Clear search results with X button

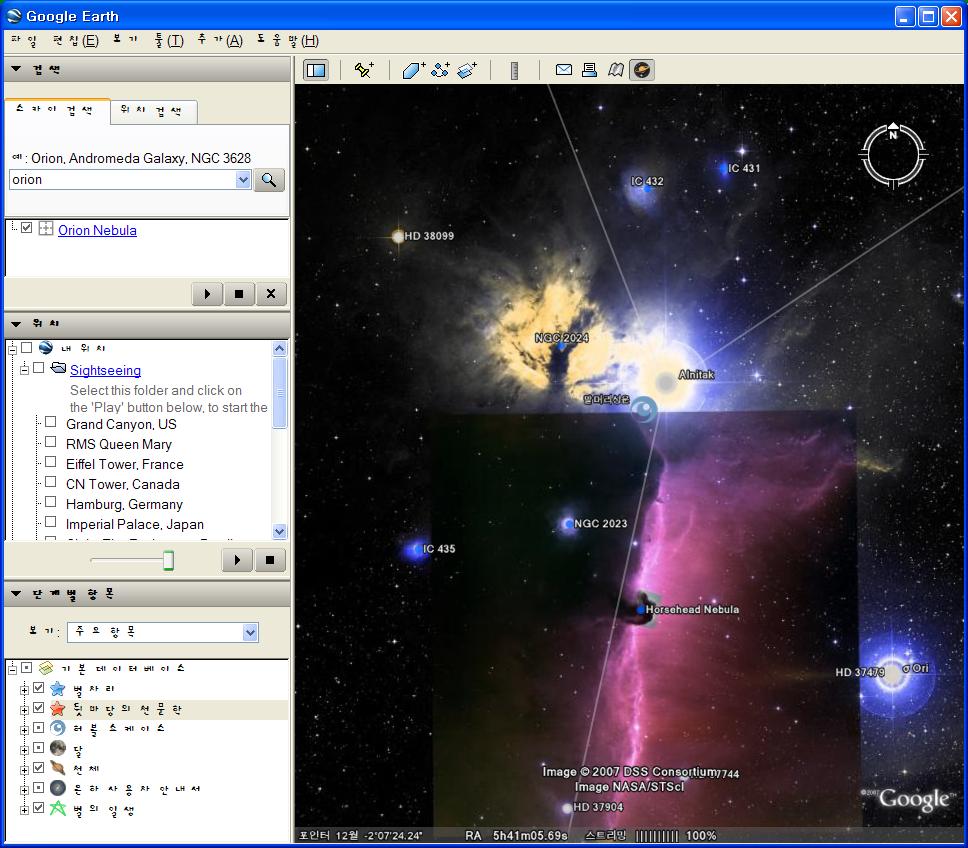[x=271, y=294]
